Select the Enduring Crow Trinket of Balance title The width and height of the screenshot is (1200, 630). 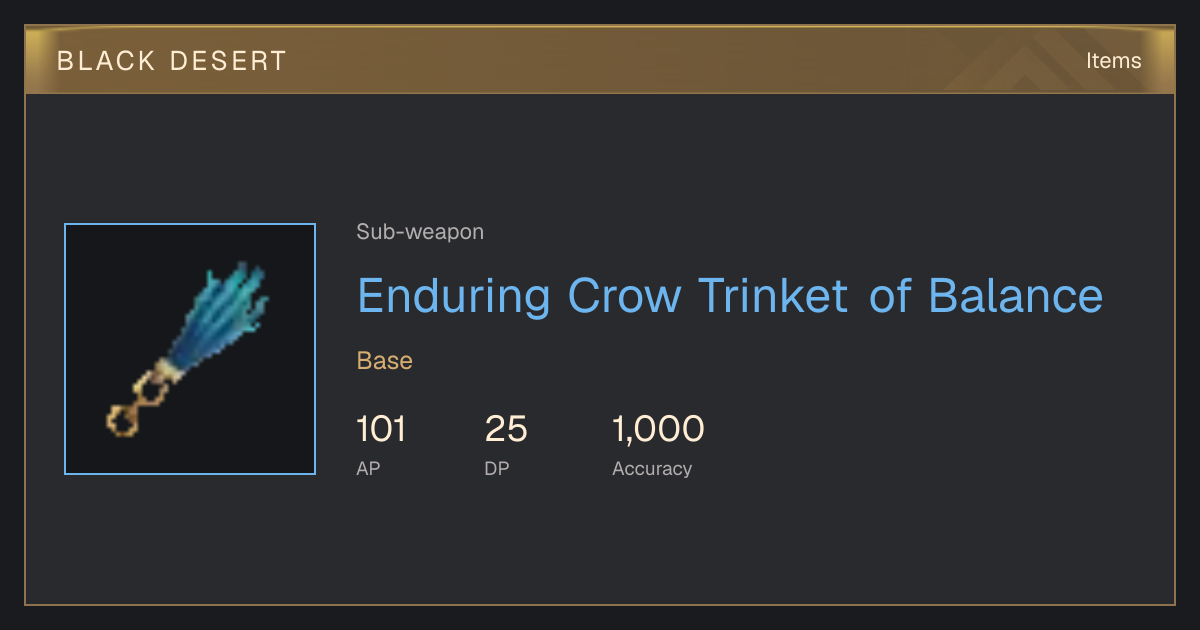pyautogui.click(x=730, y=296)
